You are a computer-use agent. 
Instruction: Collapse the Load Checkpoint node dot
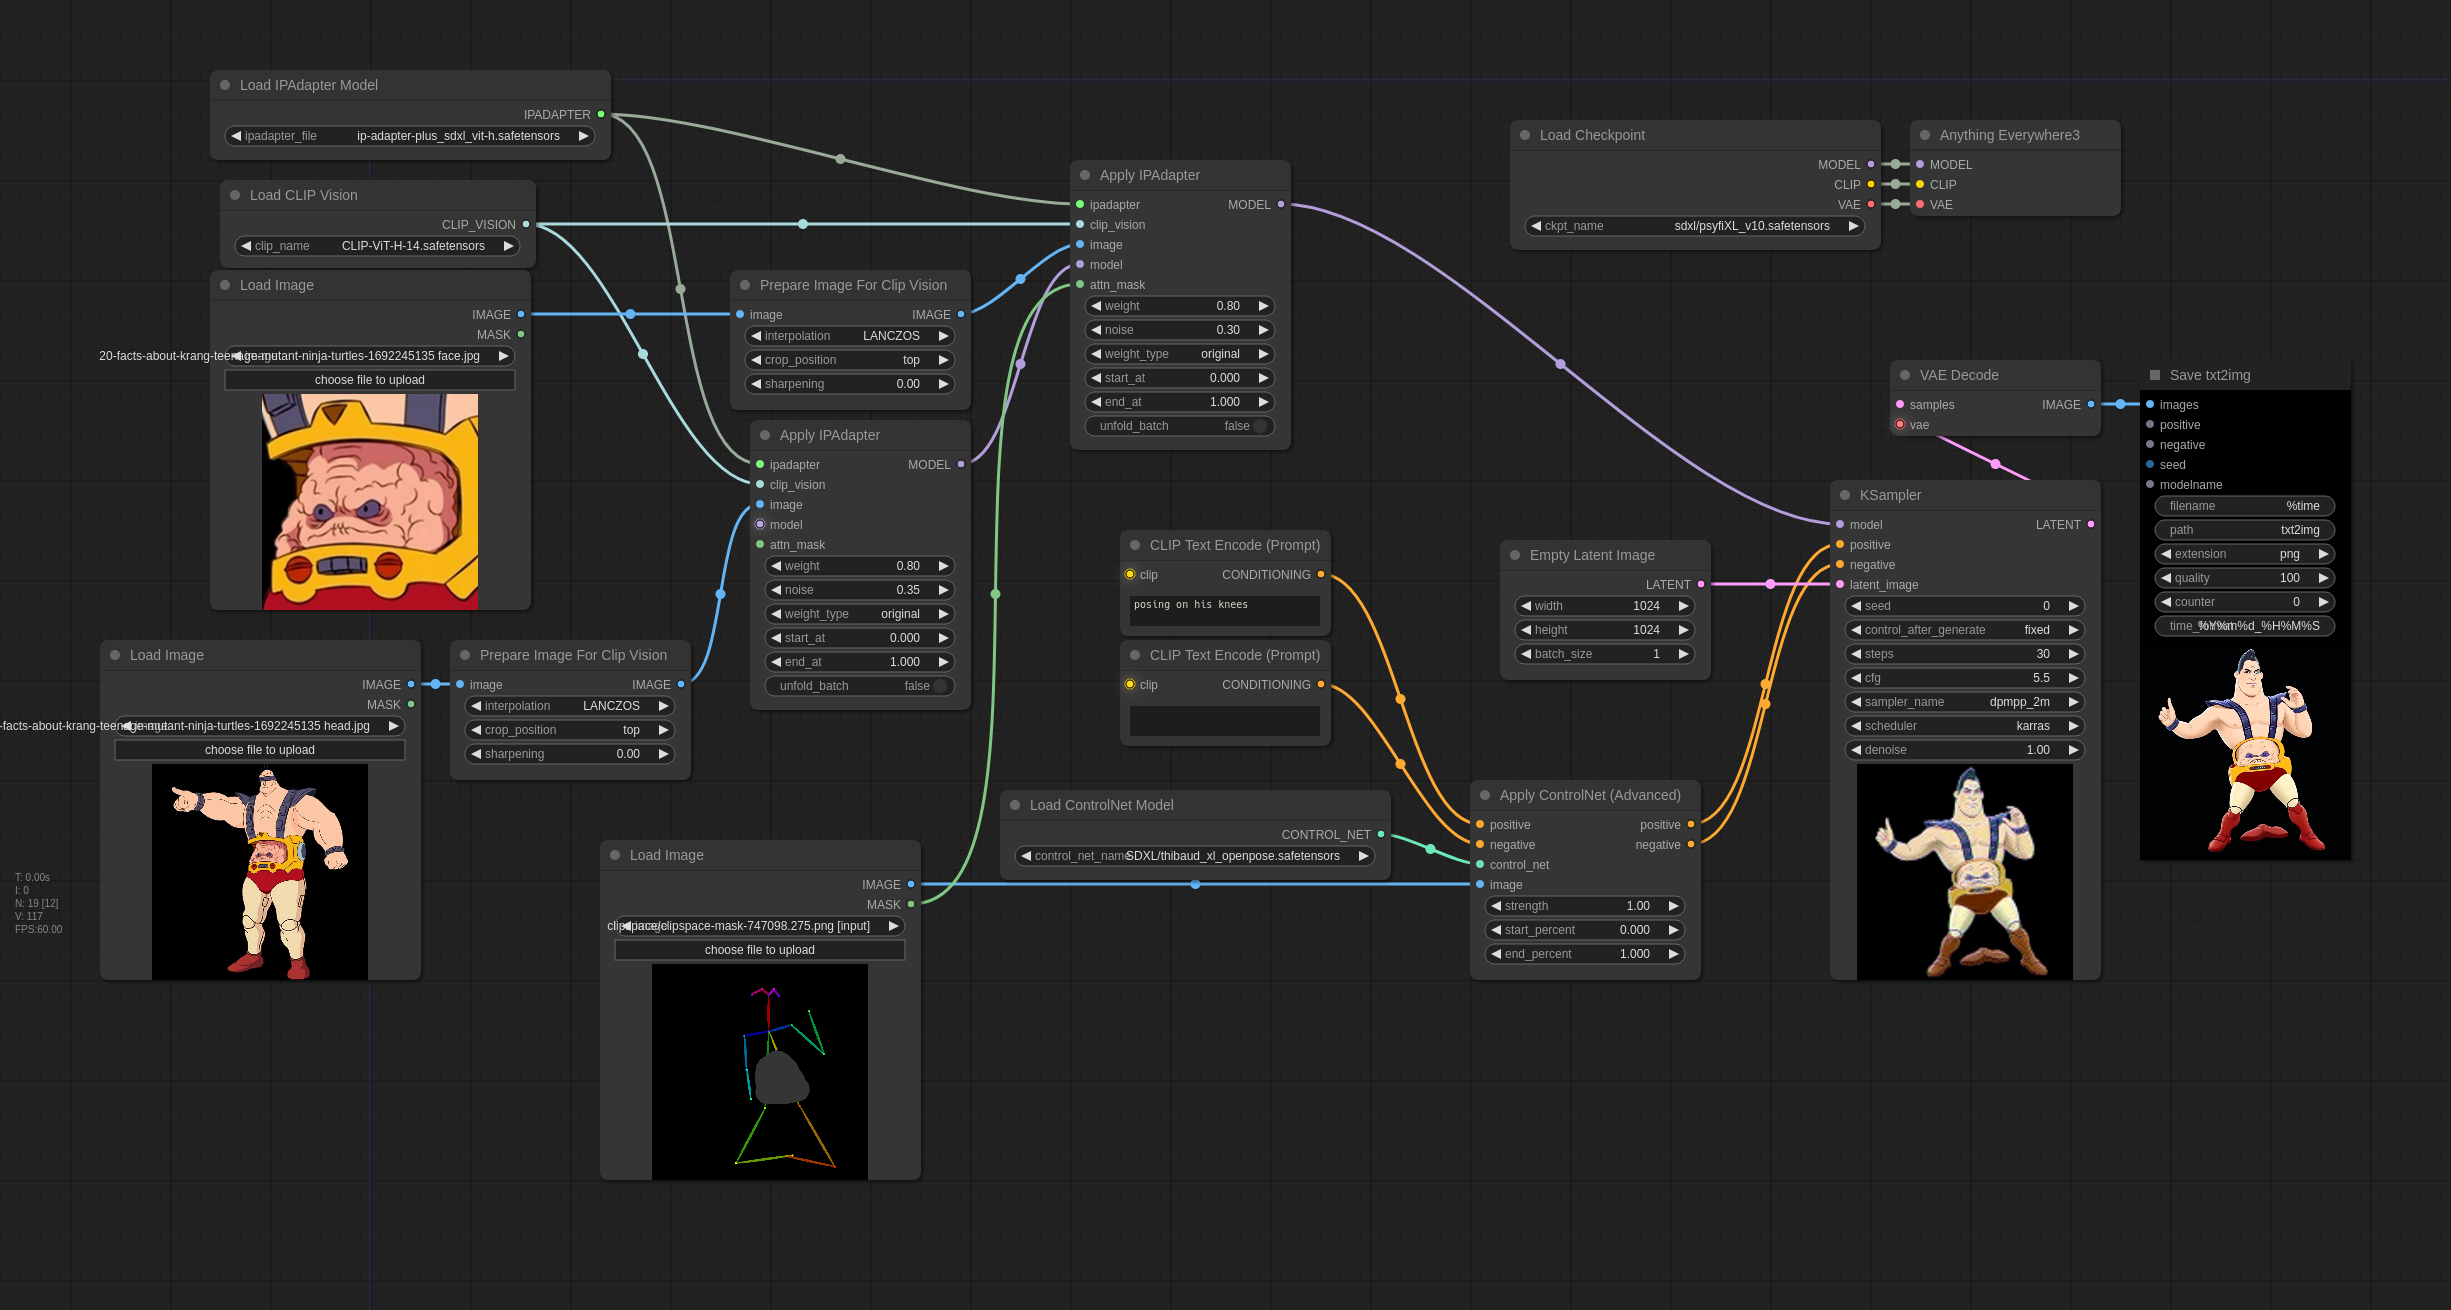pos(1525,135)
